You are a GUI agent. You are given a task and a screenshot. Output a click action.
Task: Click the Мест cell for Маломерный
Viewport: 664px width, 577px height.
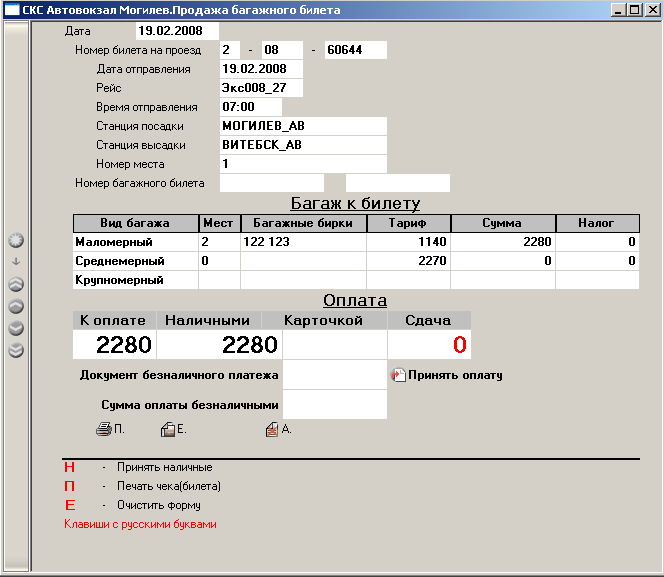pyautogui.click(x=219, y=242)
